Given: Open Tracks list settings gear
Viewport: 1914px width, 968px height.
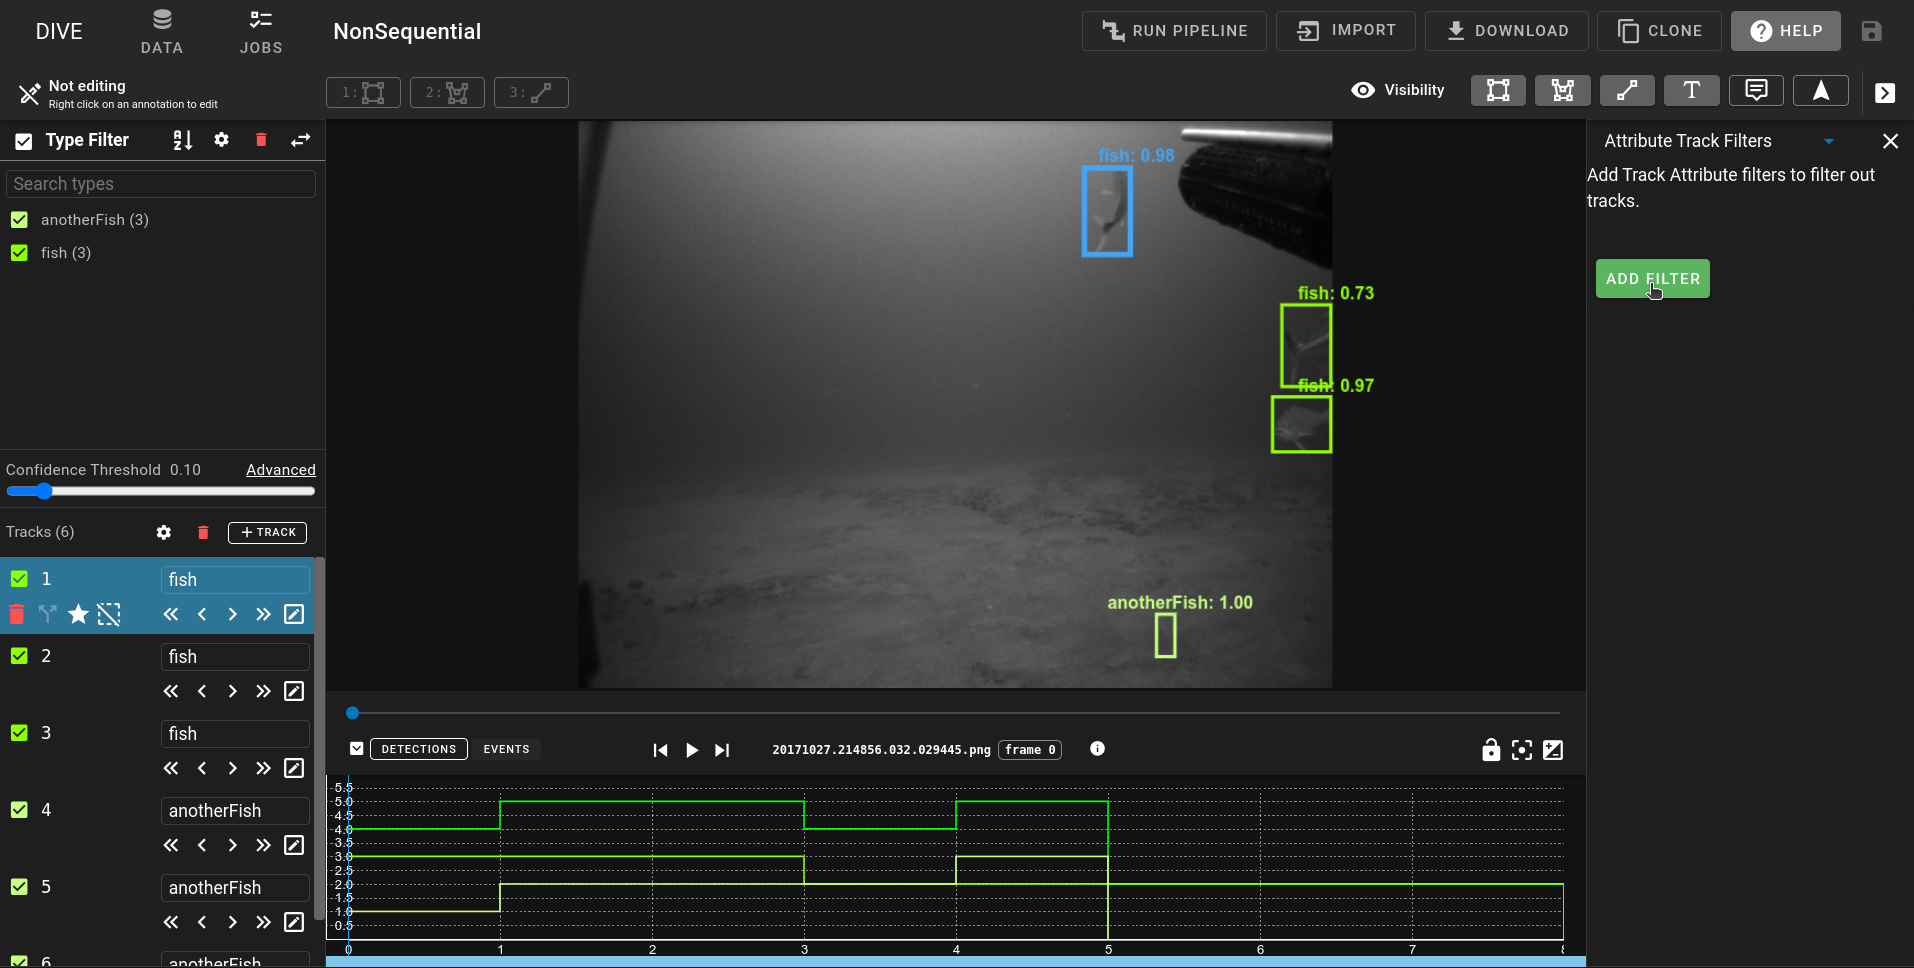Looking at the screenshot, I should tap(164, 533).
